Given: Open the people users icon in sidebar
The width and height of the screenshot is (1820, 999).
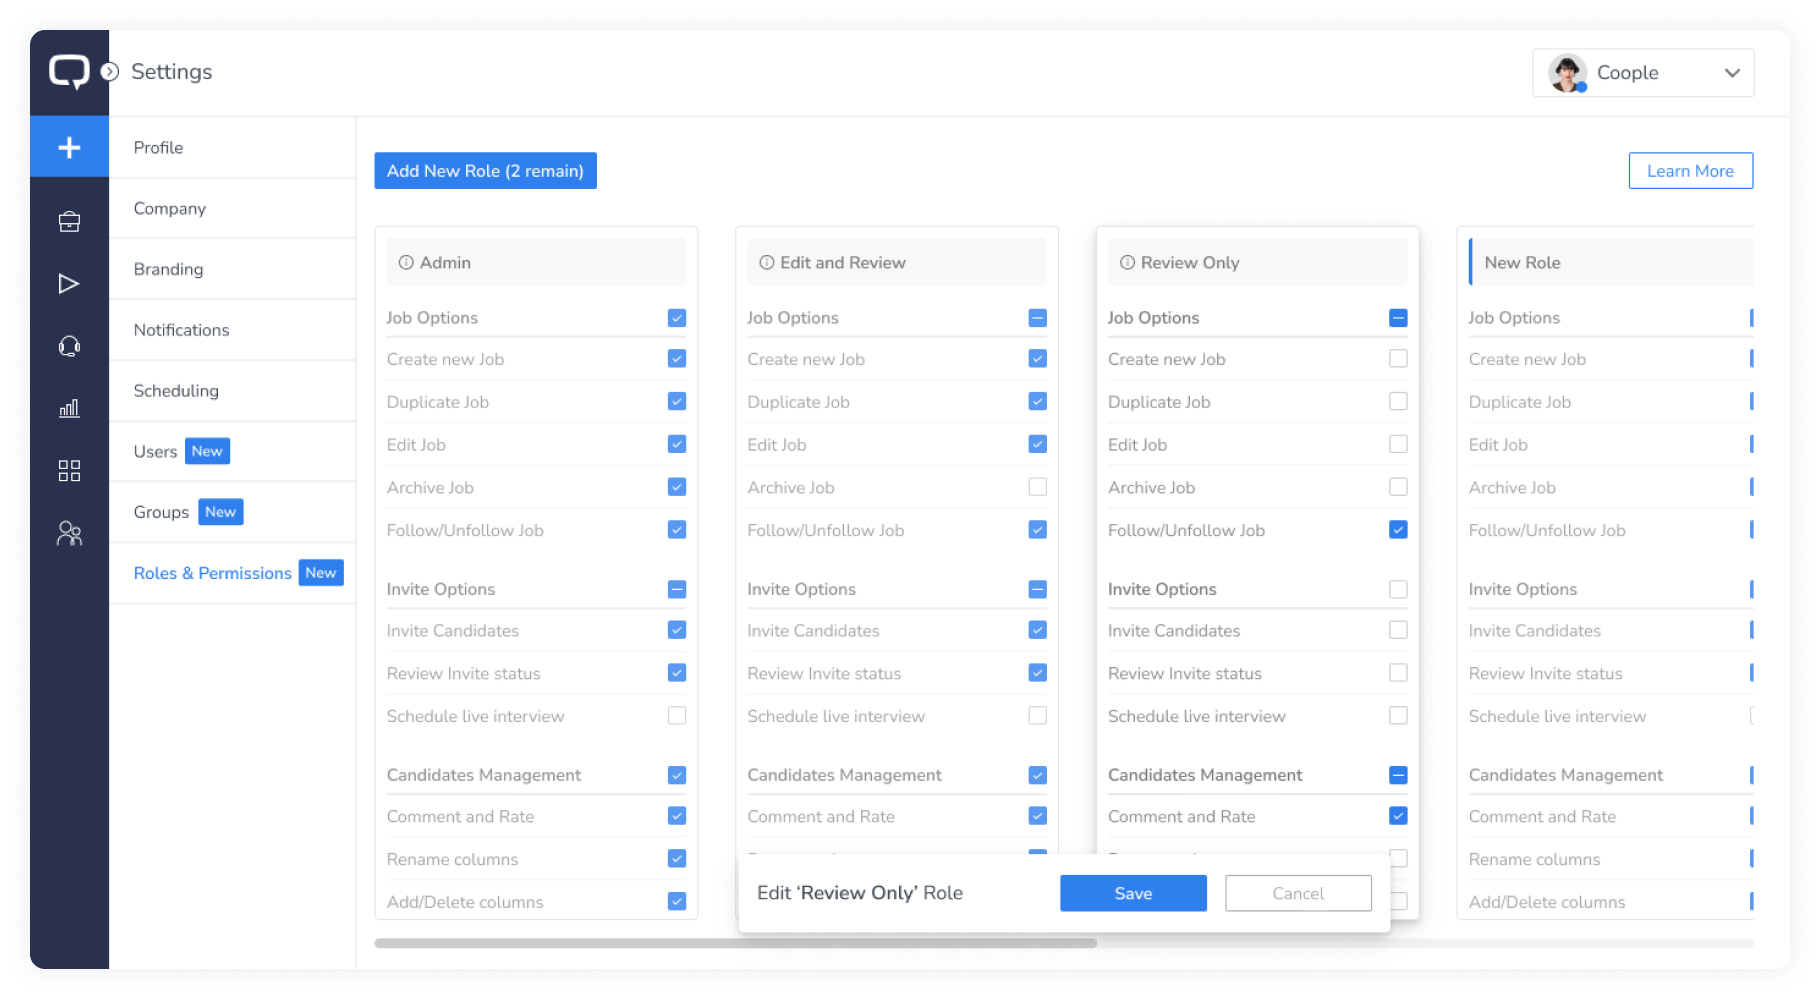Looking at the screenshot, I should (x=69, y=534).
